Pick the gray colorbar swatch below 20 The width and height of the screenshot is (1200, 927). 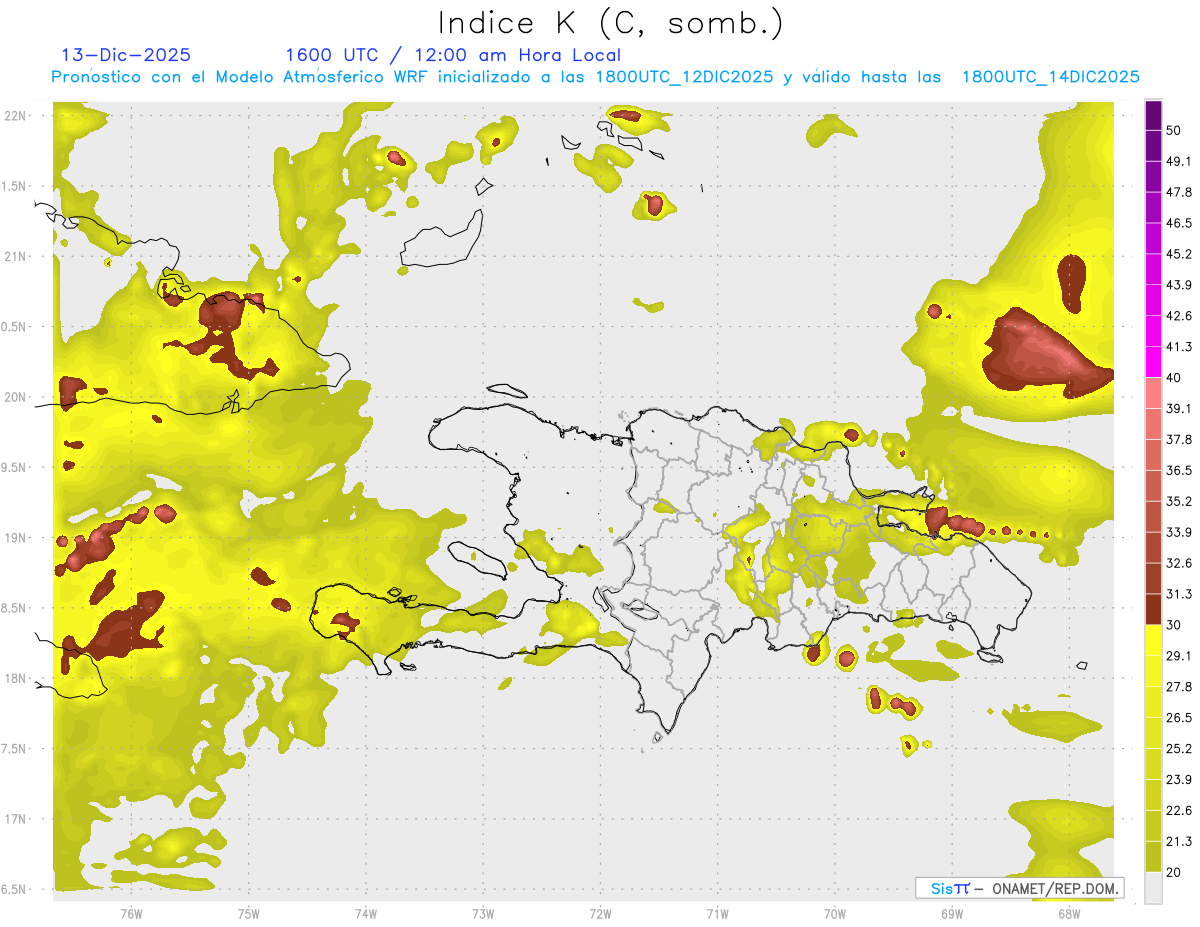[1153, 888]
